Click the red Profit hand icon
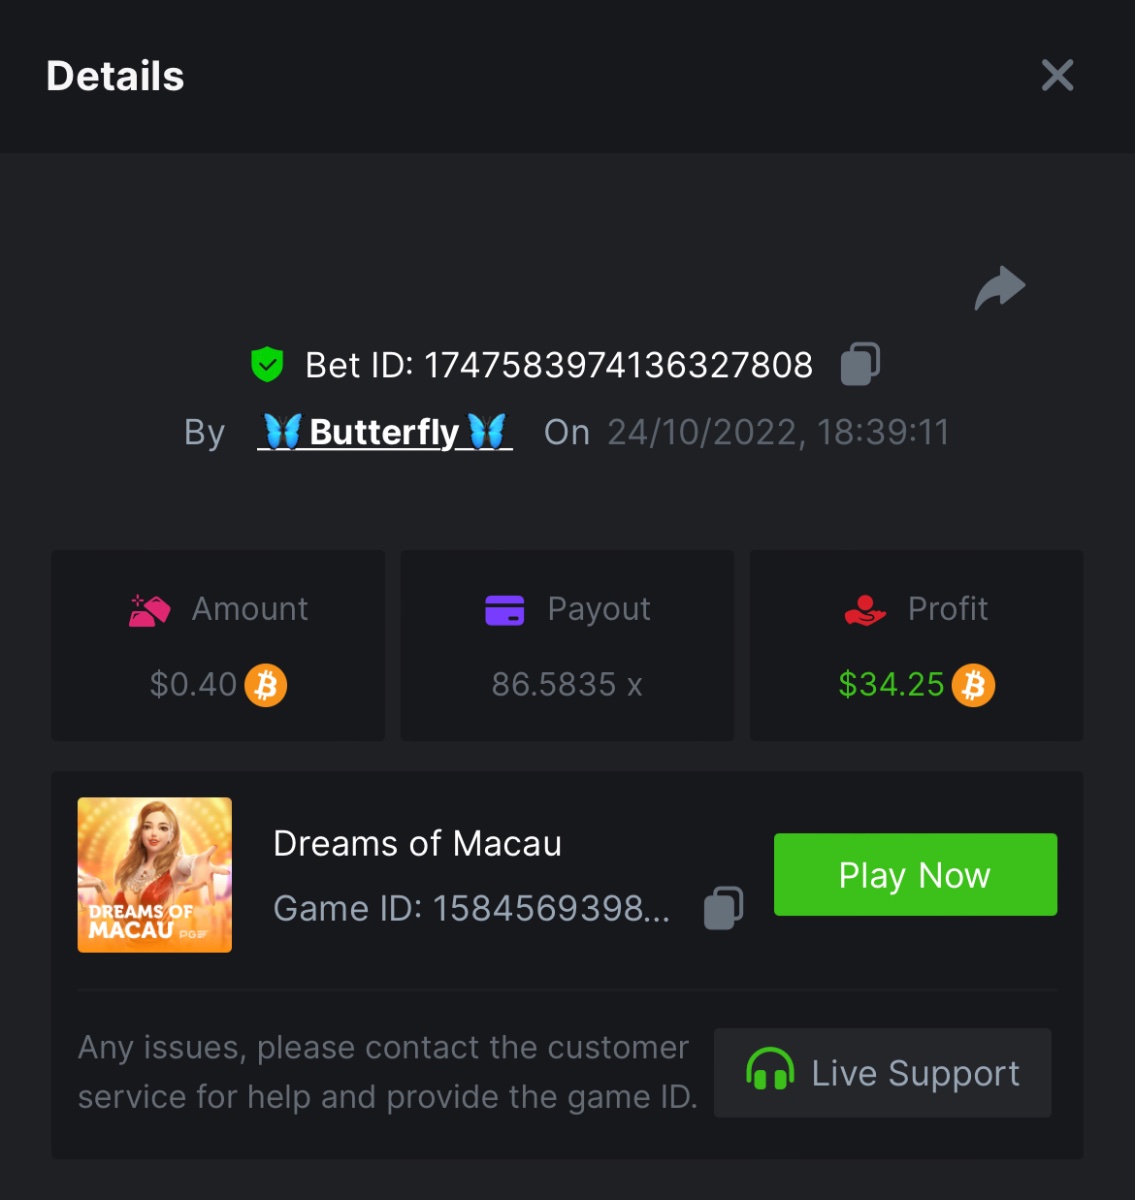 pyautogui.click(x=865, y=609)
